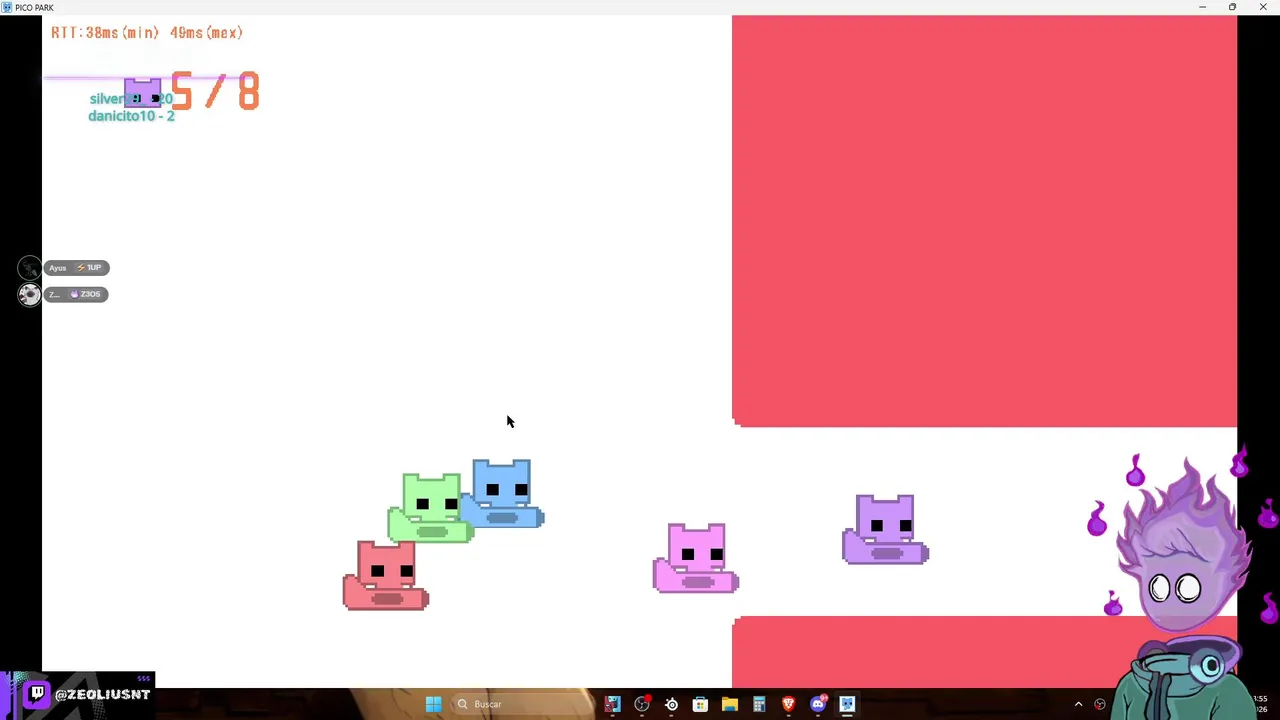1280x720 pixels.
Task: Click the Ayus round avatar
Action: pyautogui.click(x=29, y=268)
